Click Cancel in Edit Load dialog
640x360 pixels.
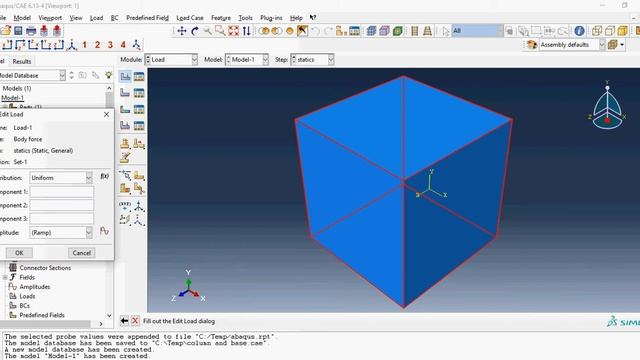tap(82, 253)
